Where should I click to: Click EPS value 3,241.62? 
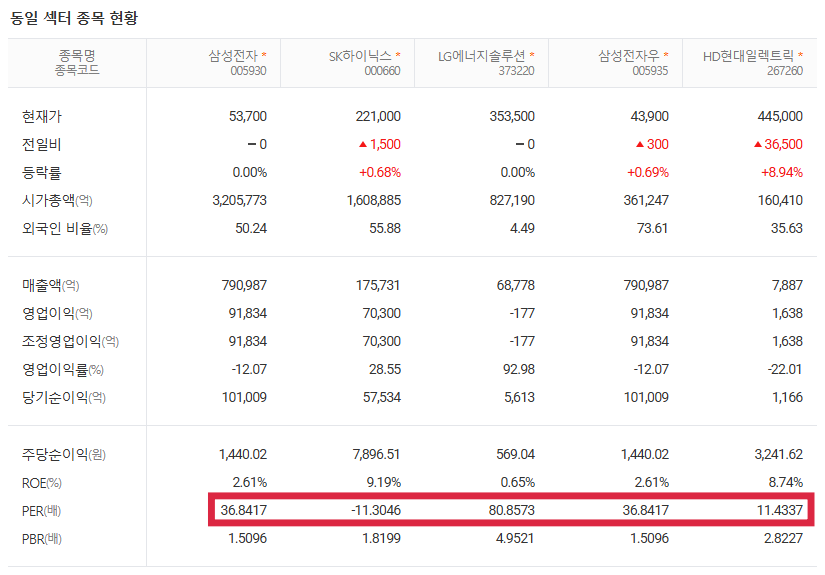pyautogui.click(x=779, y=454)
